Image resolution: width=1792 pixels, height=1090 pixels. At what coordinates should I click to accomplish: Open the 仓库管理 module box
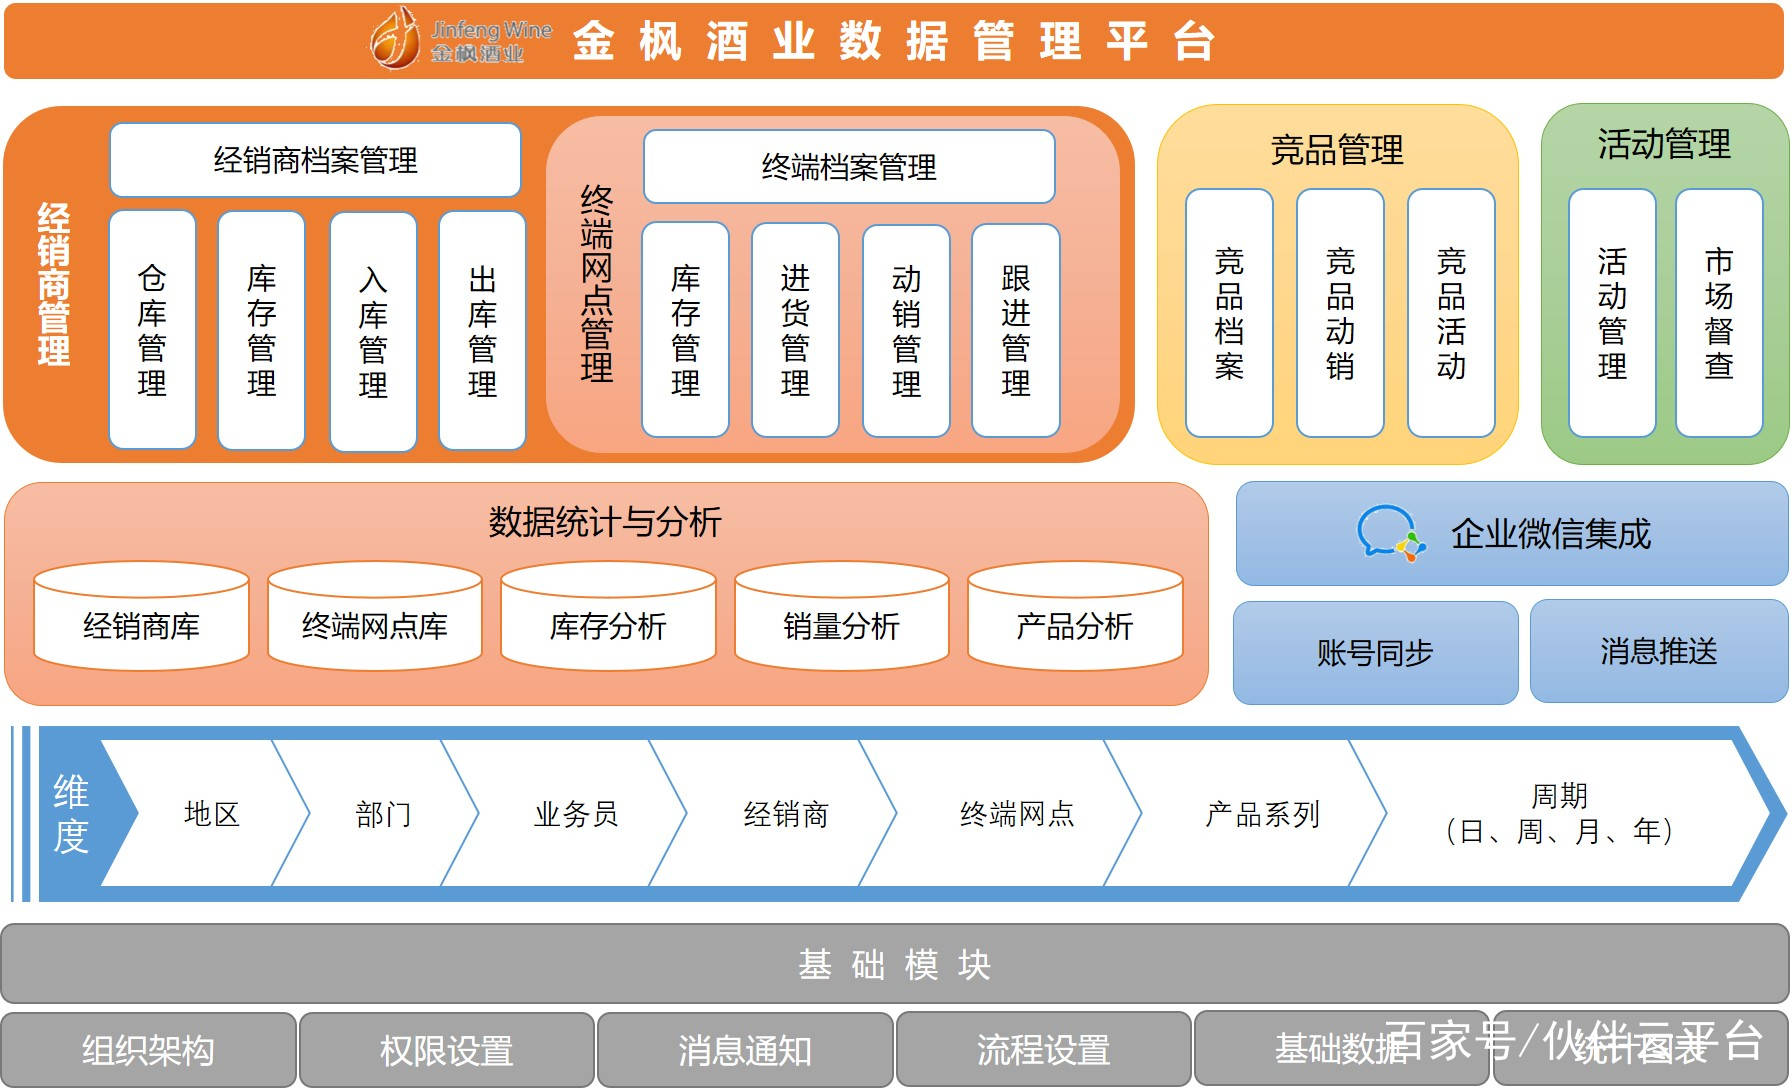click(152, 330)
